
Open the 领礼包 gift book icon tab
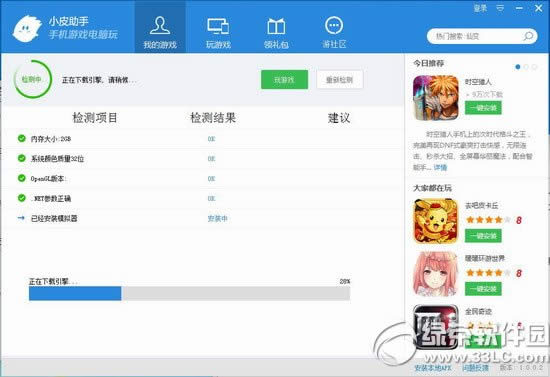click(x=276, y=26)
